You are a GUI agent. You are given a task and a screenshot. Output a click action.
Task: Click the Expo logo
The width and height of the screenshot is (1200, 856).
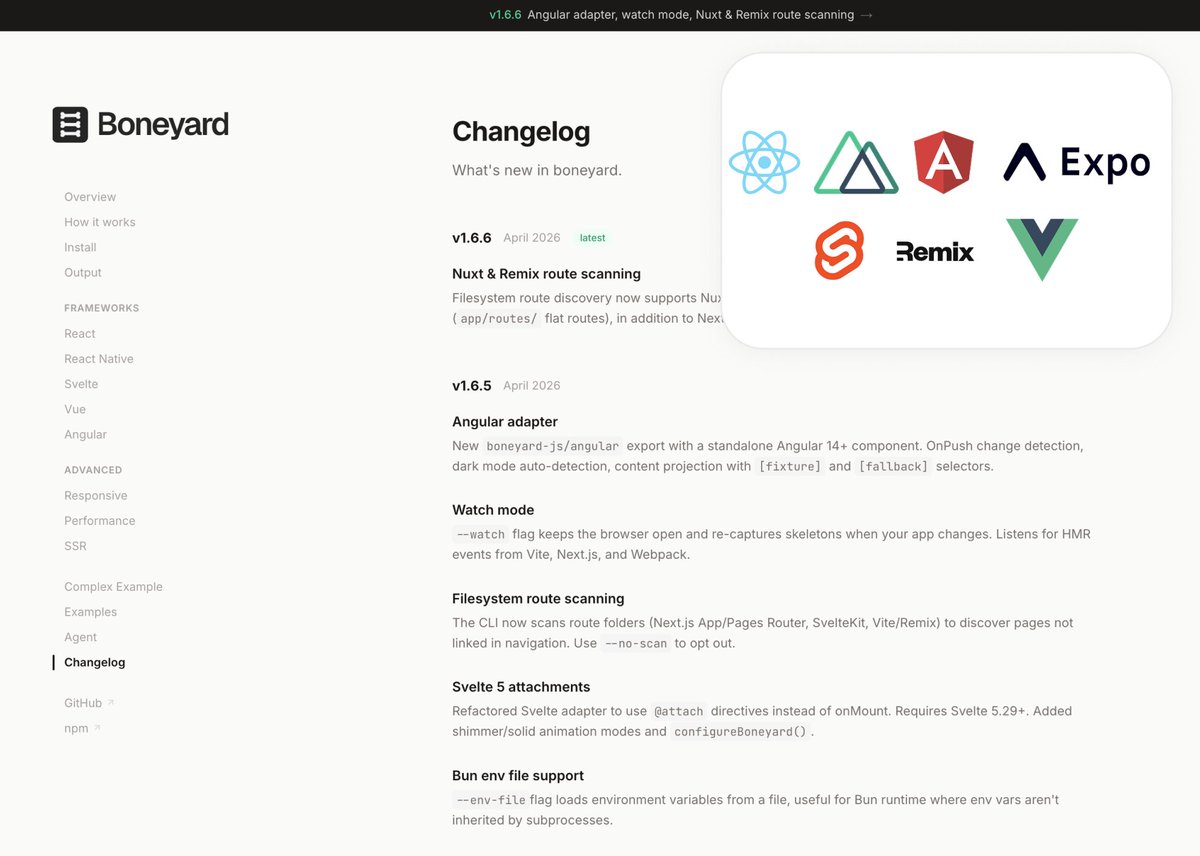click(x=1077, y=162)
